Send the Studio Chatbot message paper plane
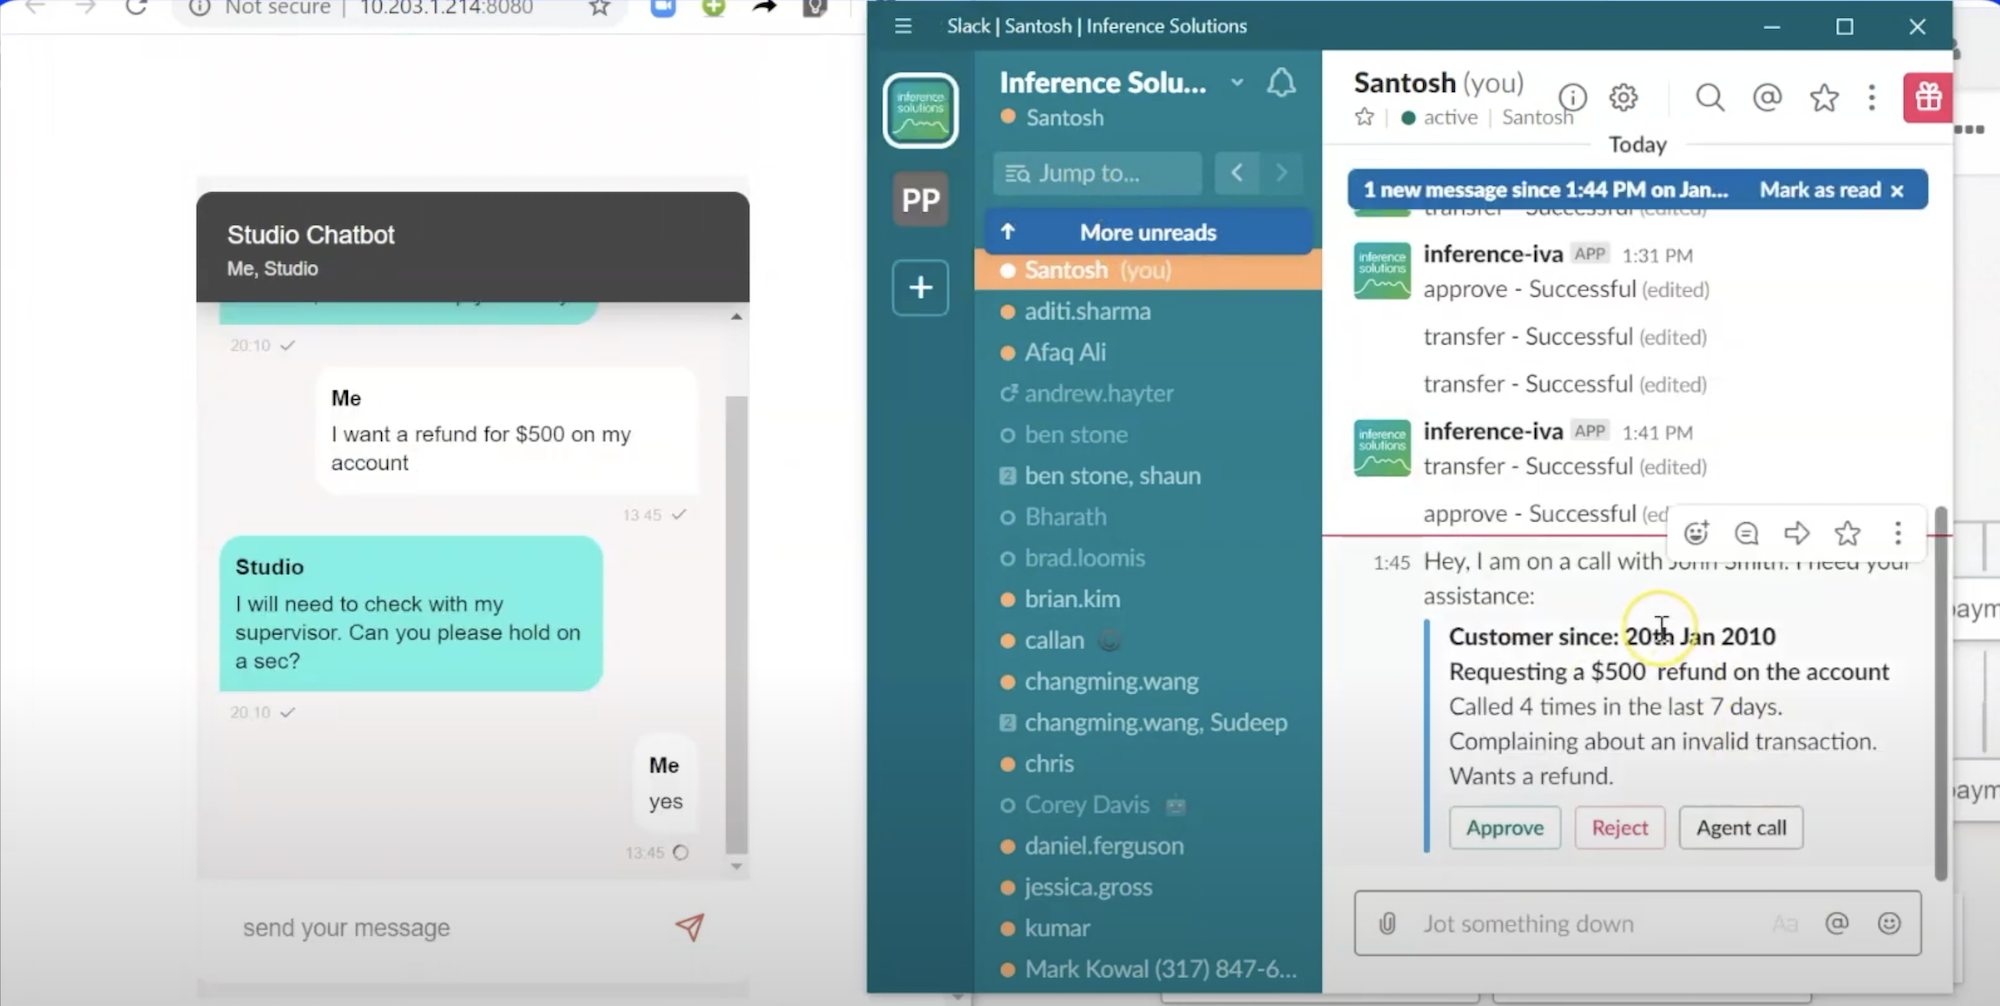2000x1006 pixels. (690, 927)
